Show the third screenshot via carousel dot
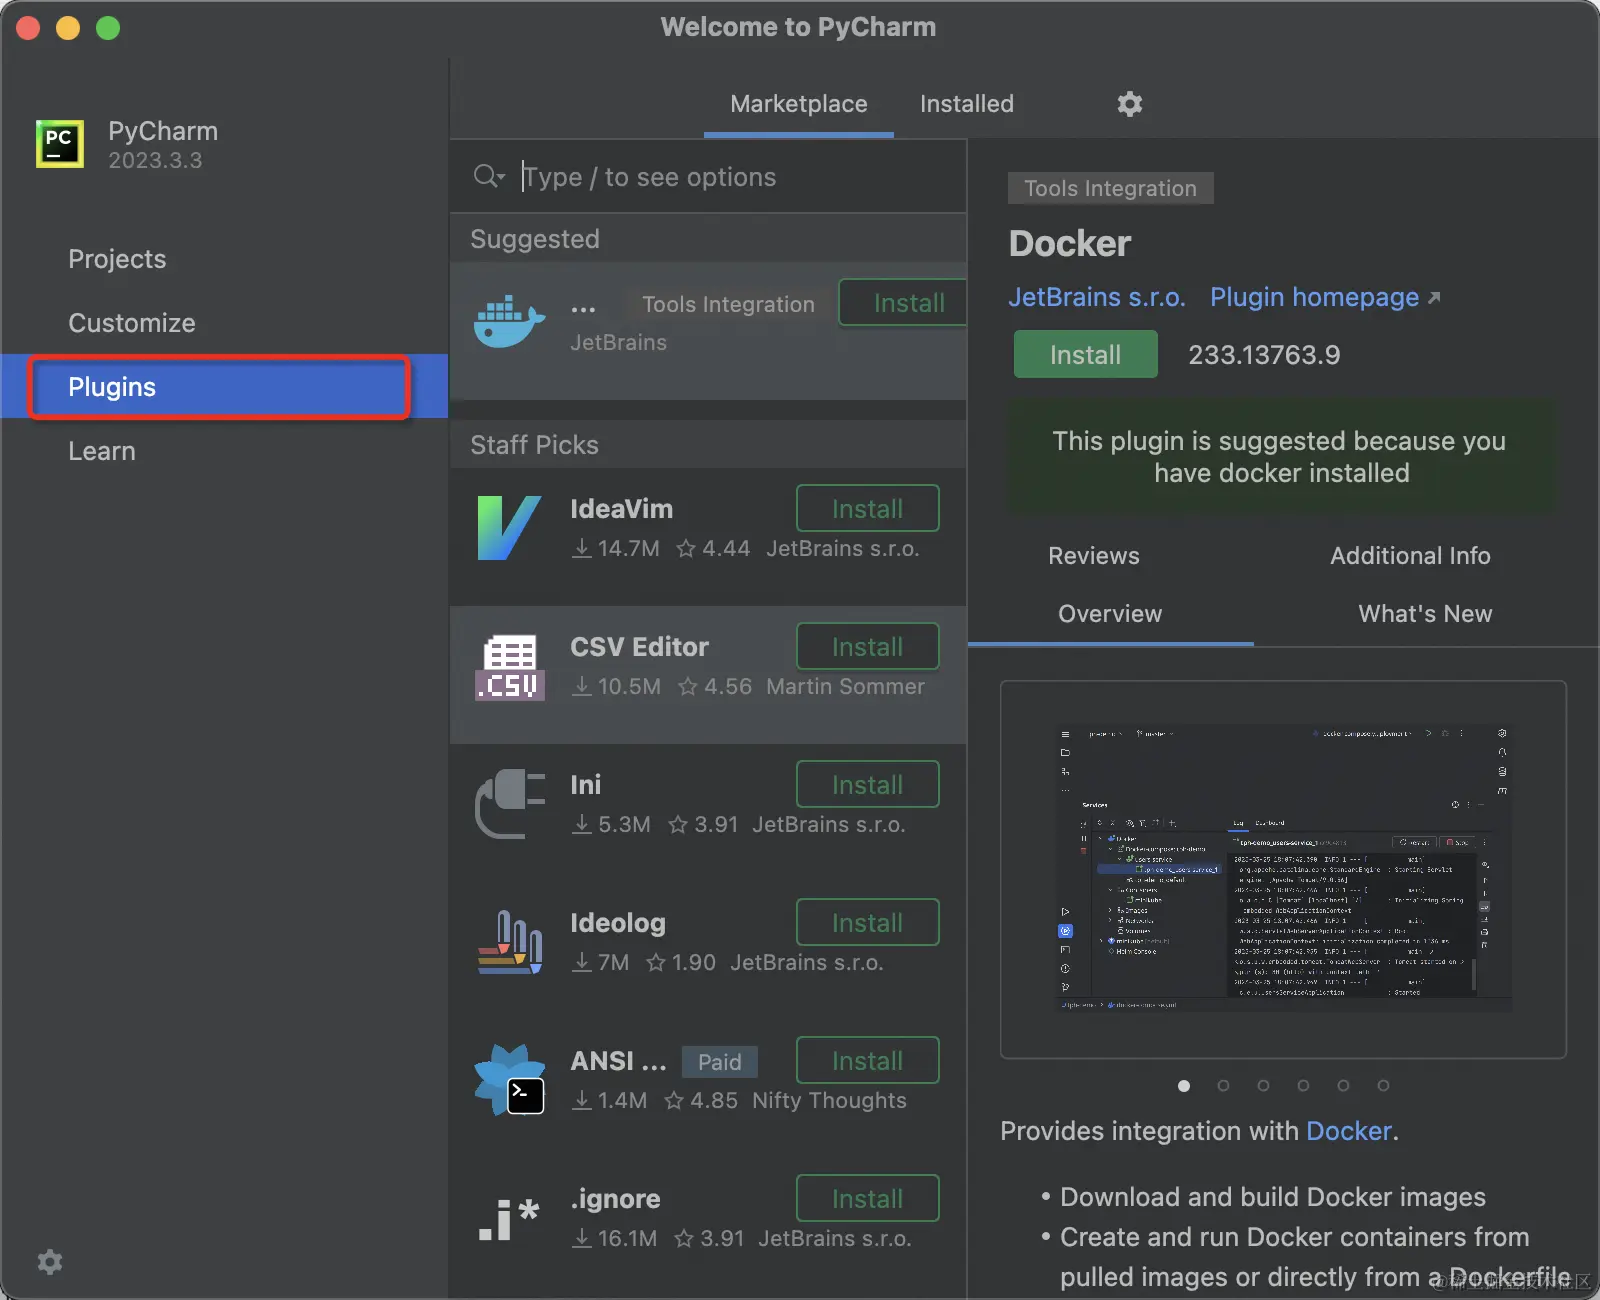Image resolution: width=1600 pixels, height=1300 pixels. click(x=1263, y=1086)
